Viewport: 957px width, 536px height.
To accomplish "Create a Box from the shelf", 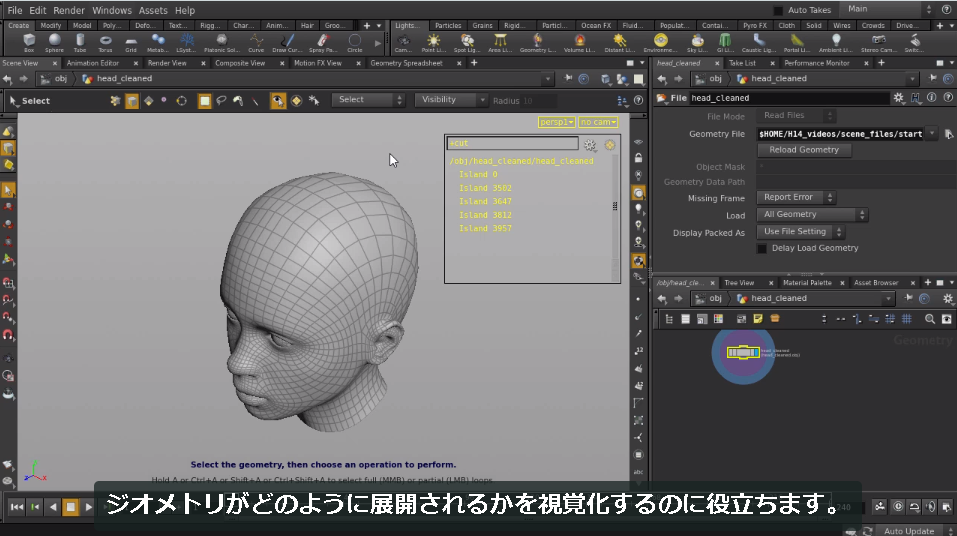I will point(29,43).
